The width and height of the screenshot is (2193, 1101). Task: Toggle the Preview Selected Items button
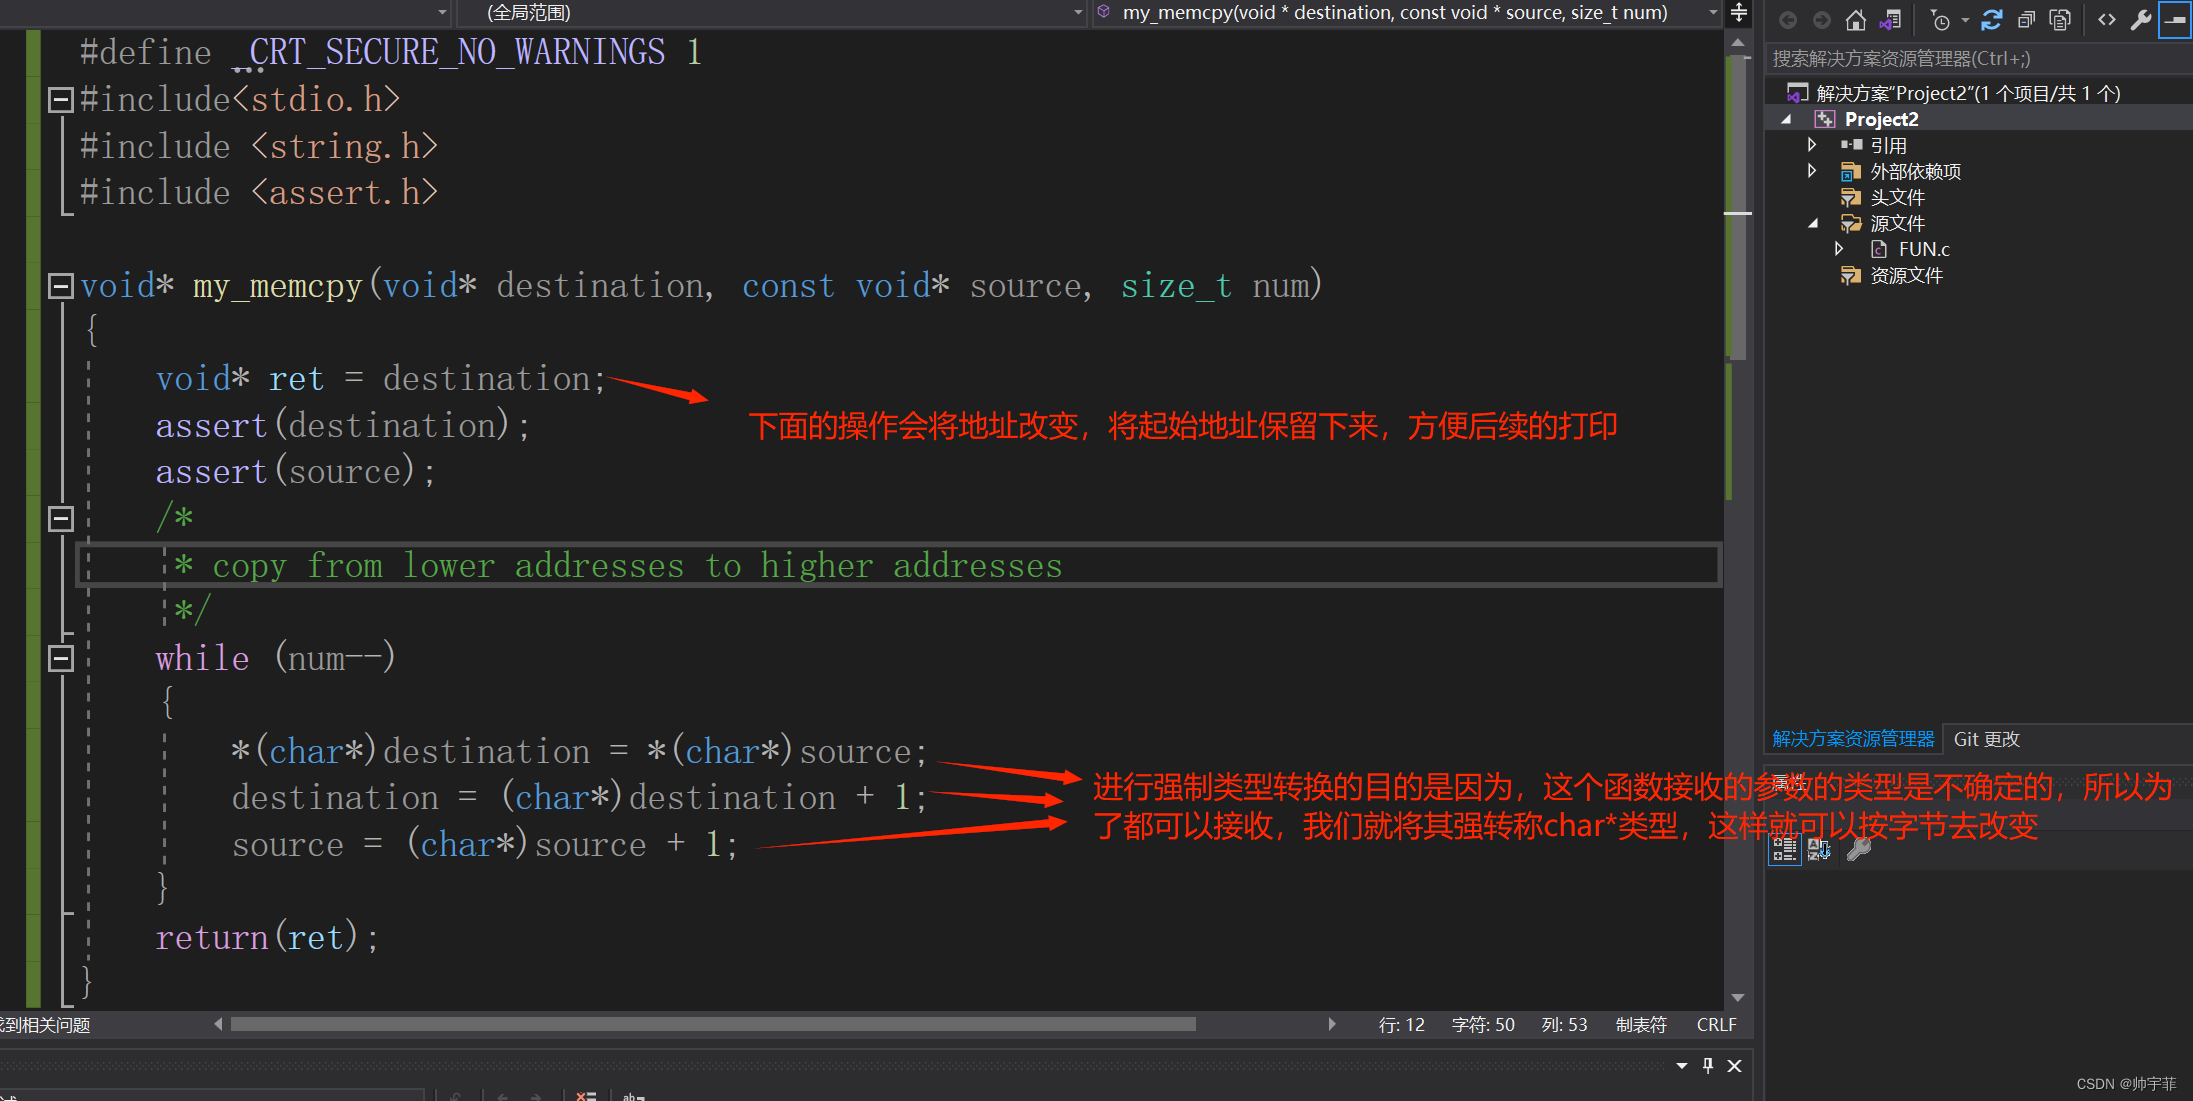tap(2175, 20)
